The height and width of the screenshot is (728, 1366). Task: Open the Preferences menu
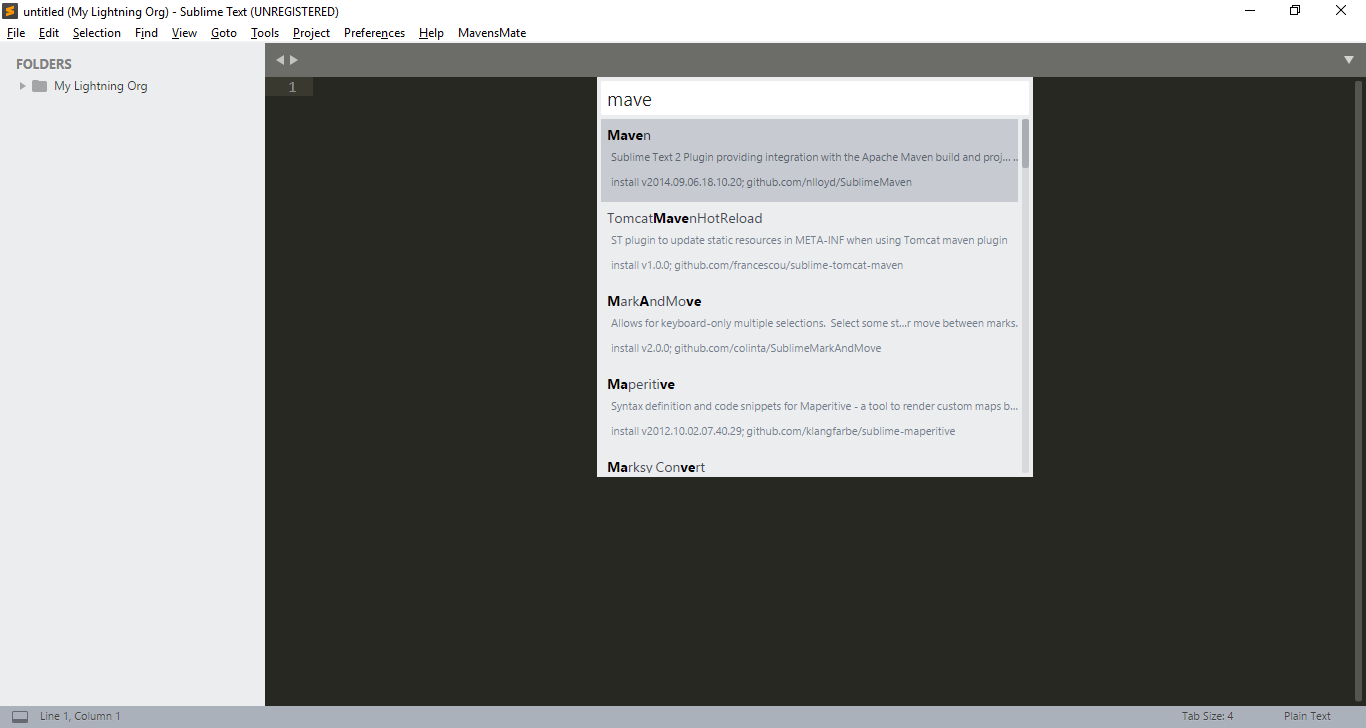pyautogui.click(x=374, y=33)
